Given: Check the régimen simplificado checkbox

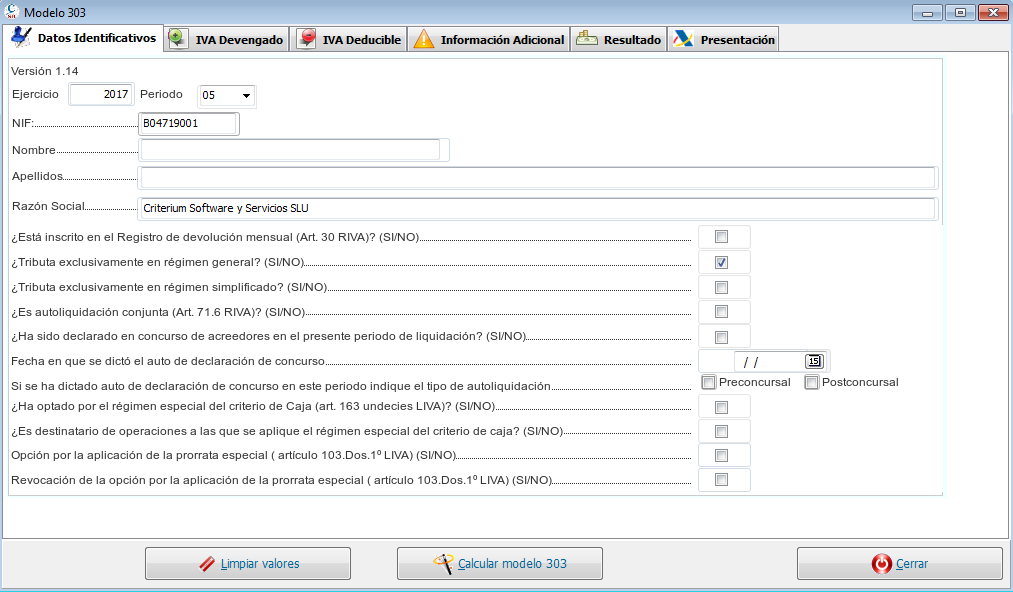Looking at the screenshot, I should point(722,288).
